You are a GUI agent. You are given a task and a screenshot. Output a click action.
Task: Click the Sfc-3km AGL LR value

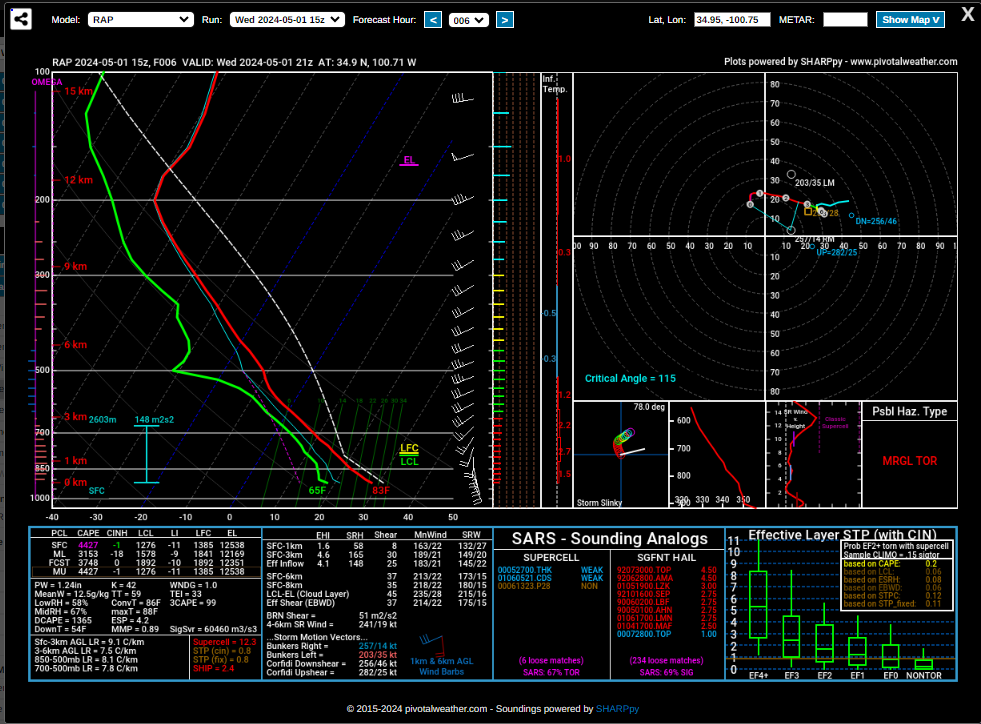tap(89, 642)
